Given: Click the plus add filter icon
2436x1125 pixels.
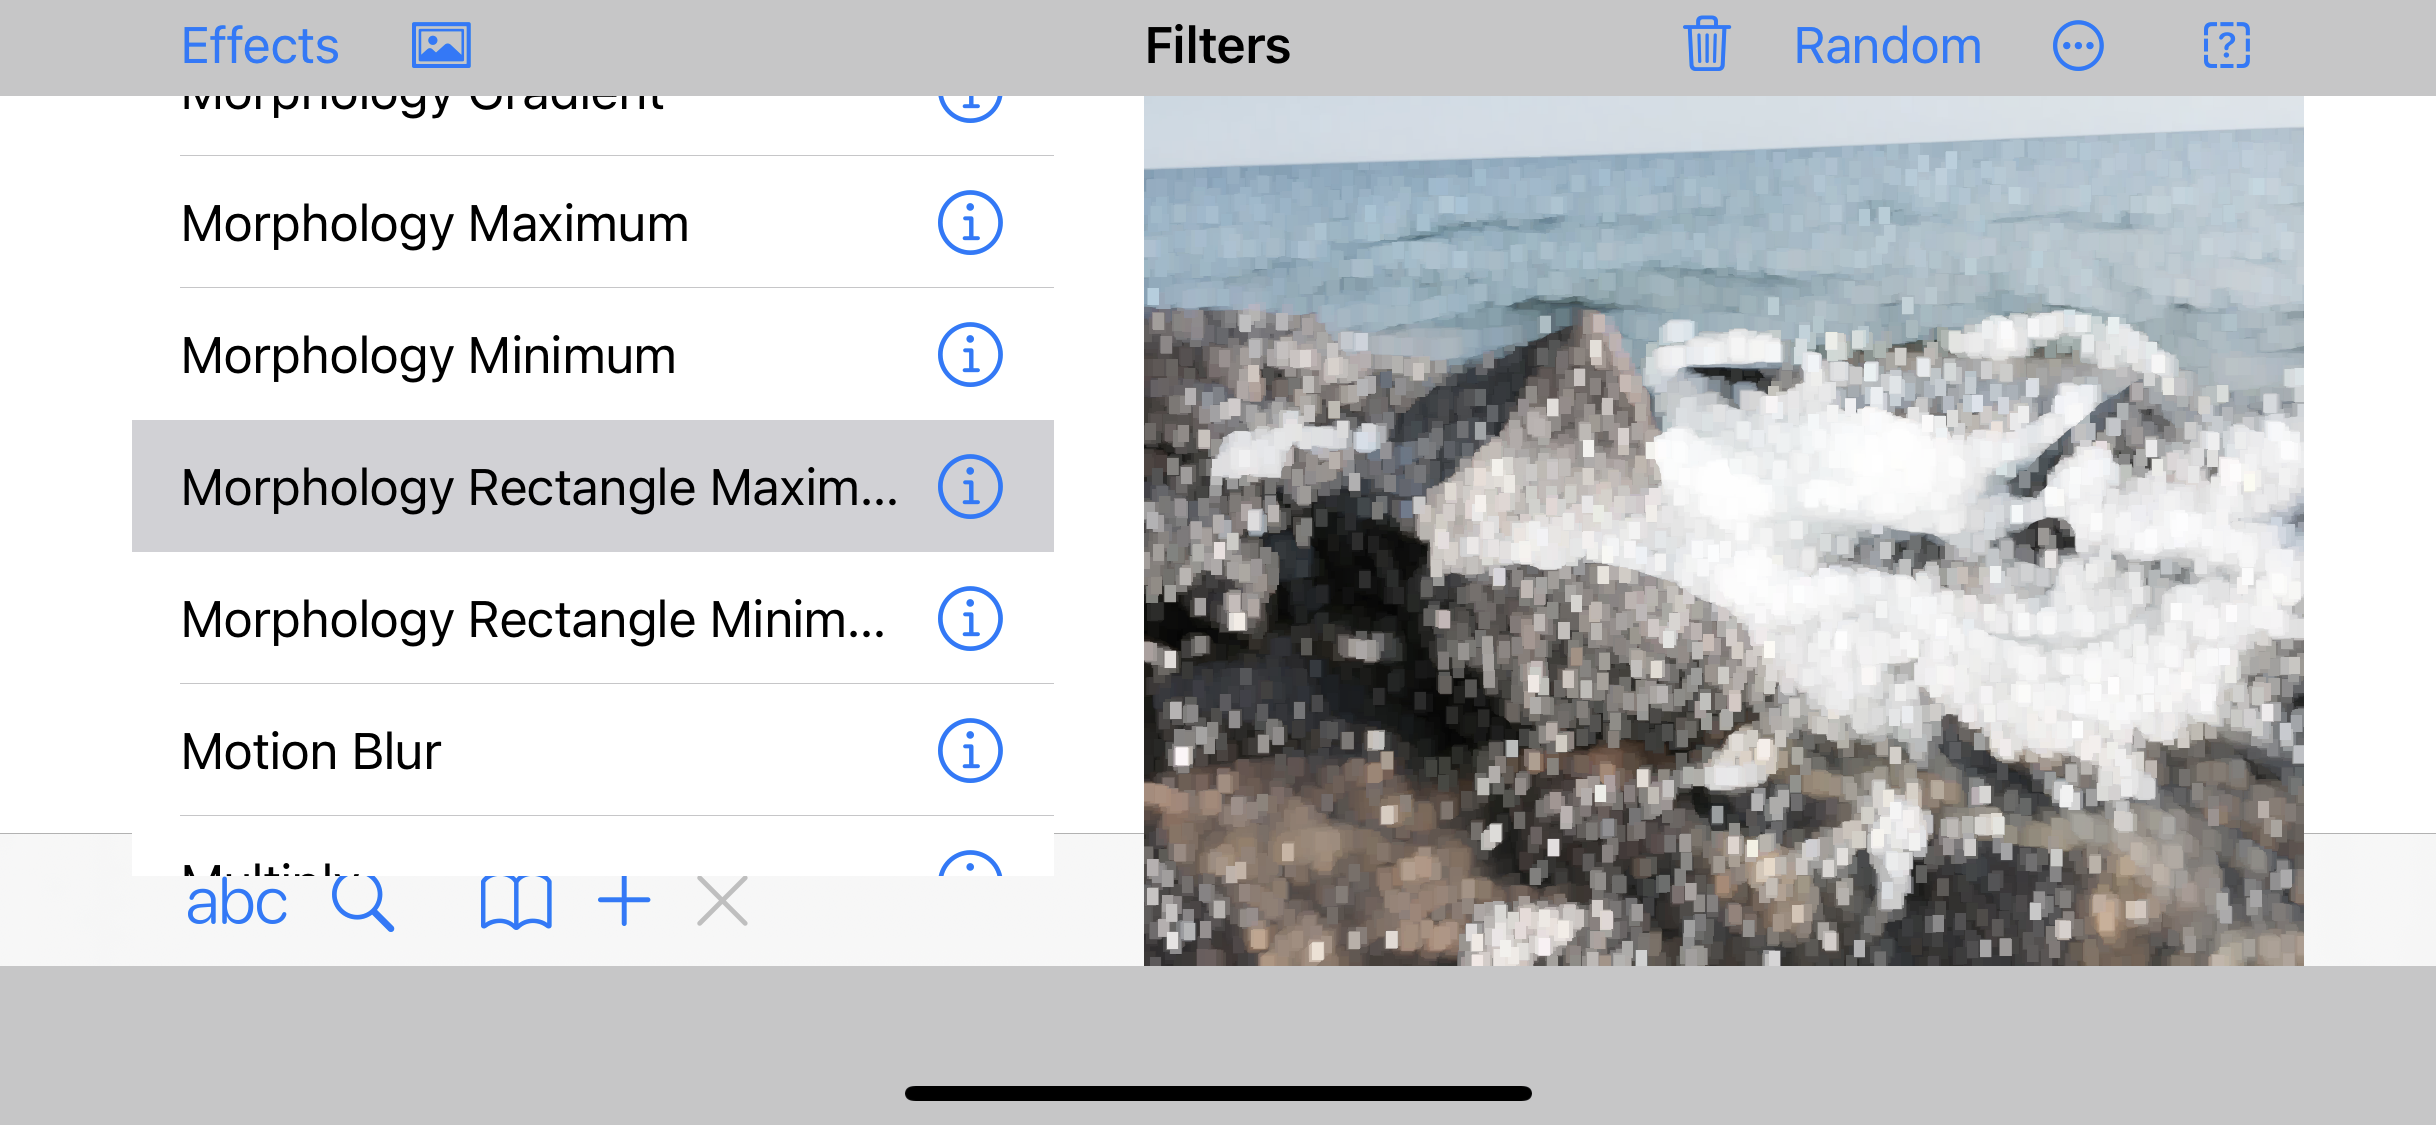Looking at the screenshot, I should point(624,901).
